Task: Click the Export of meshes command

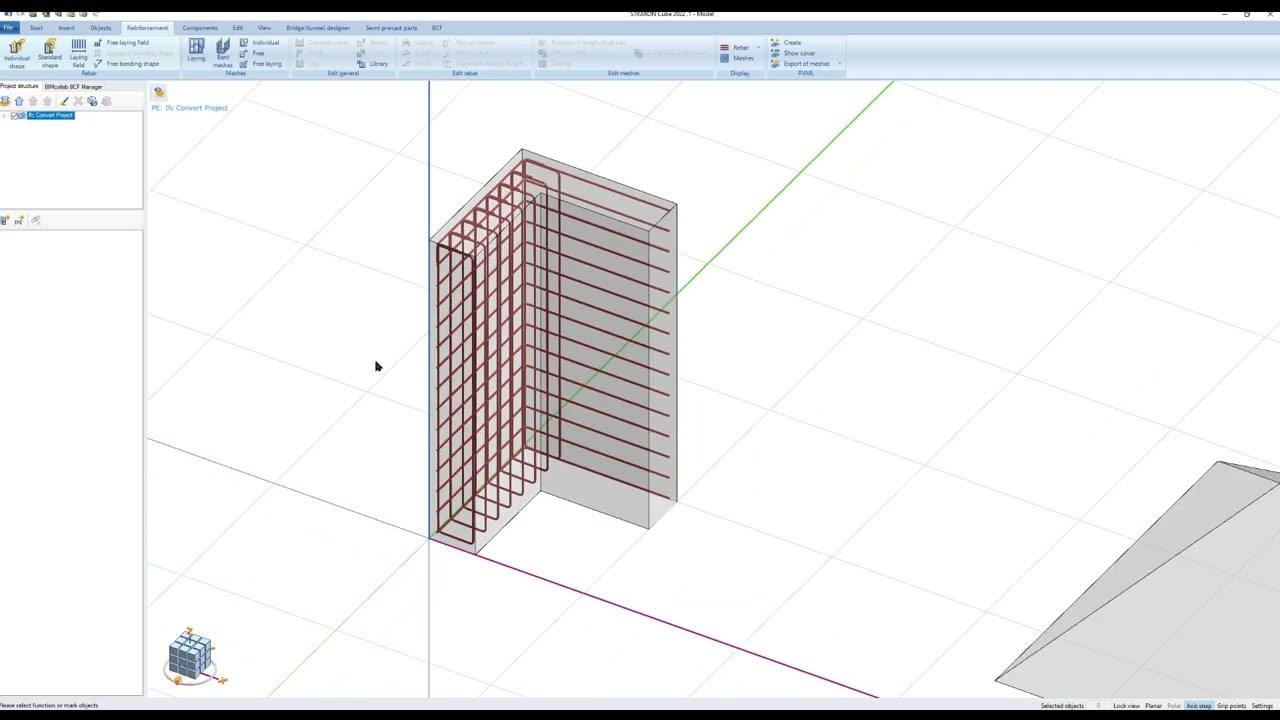Action: 800,64
